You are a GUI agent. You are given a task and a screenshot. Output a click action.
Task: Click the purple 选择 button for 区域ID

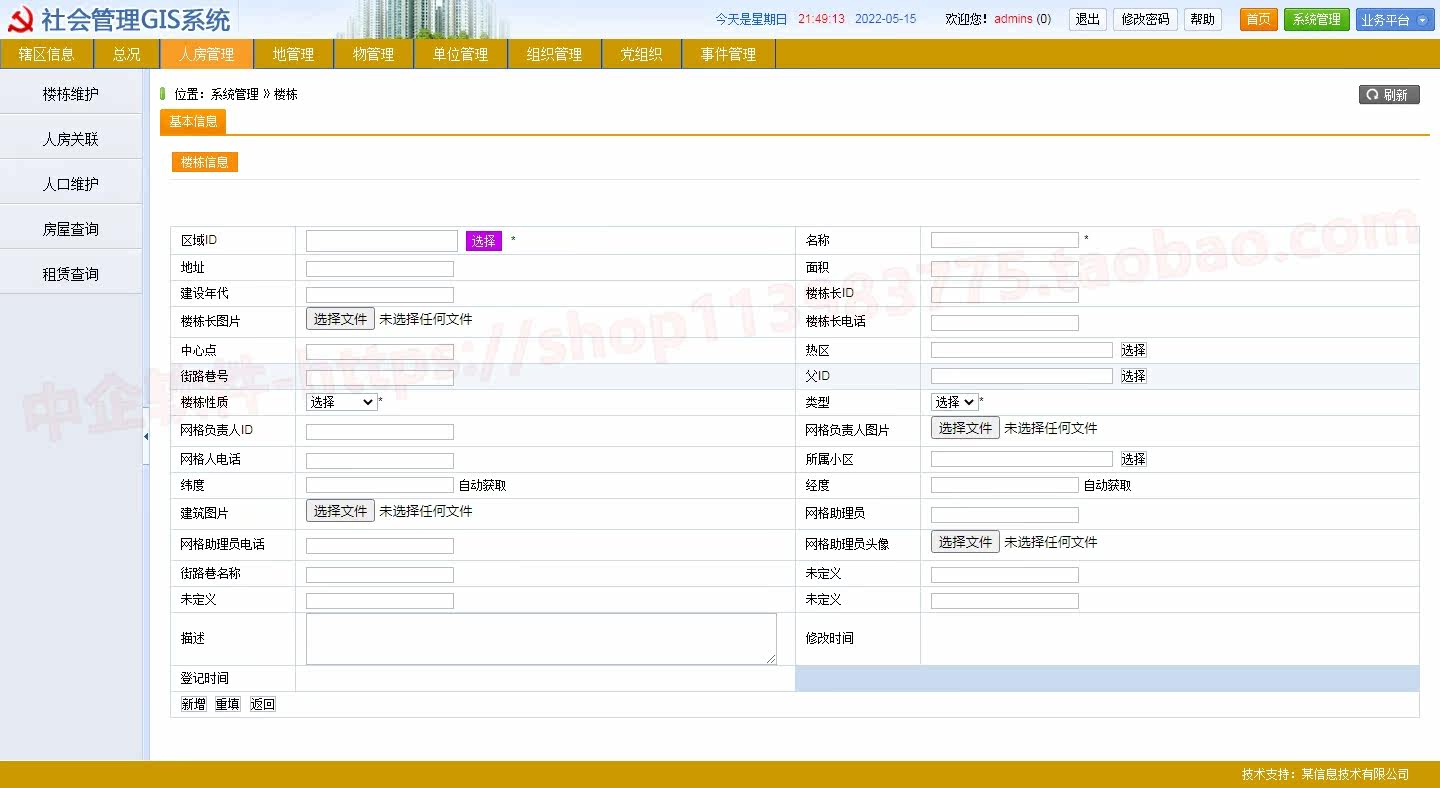(484, 241)
